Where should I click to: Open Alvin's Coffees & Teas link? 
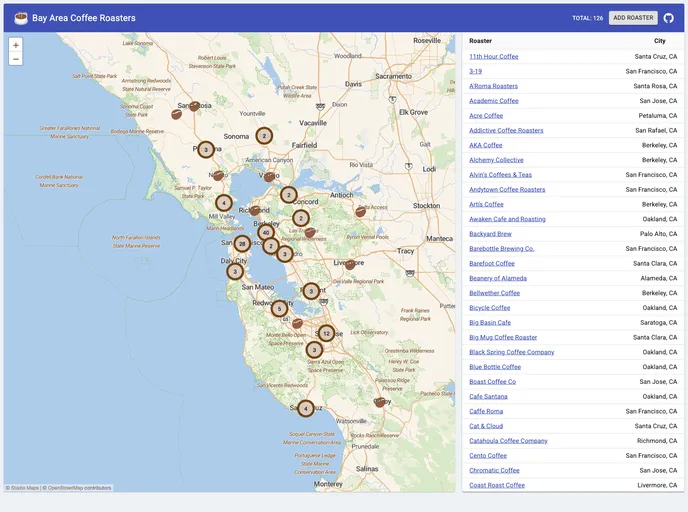point(500,175)
